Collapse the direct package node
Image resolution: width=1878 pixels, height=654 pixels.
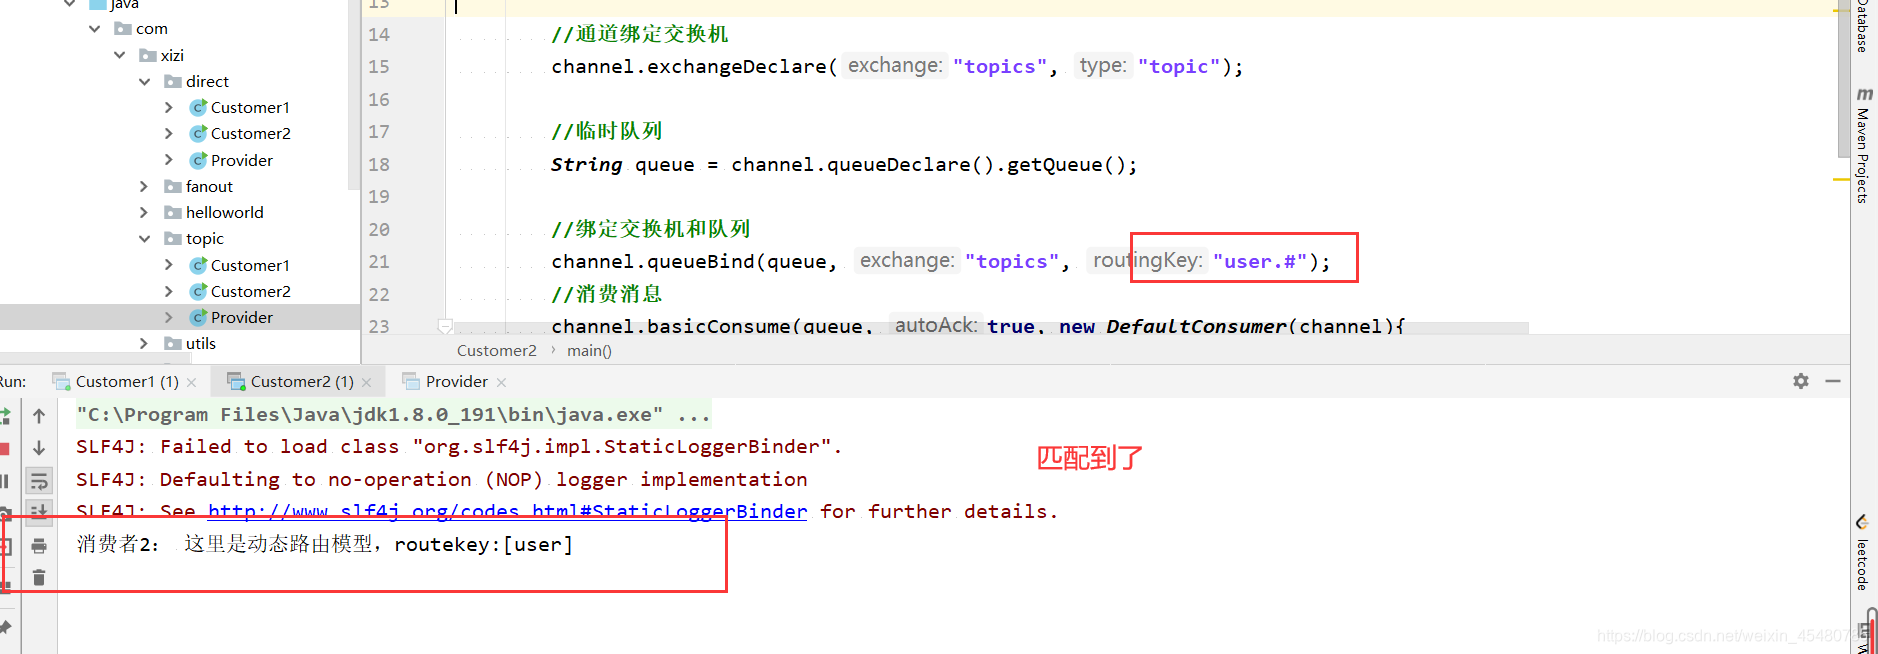click(145, 81)
